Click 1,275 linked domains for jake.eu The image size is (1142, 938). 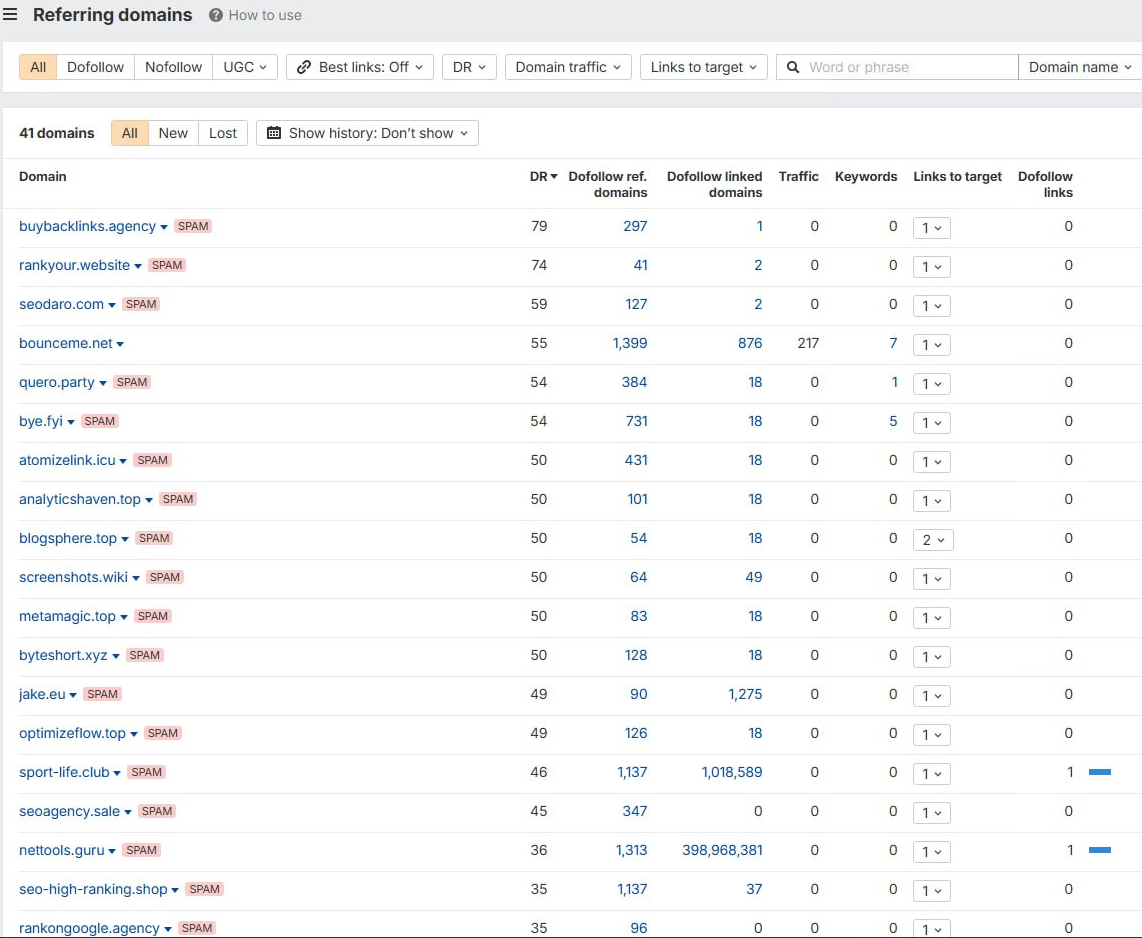click(745, 694)
